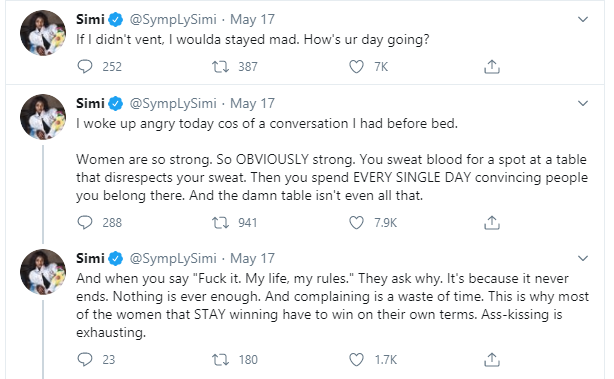The image size is (614, 379).
Task: Open @SympLySimi handle on the first tweet
Action: coord(173,19)
